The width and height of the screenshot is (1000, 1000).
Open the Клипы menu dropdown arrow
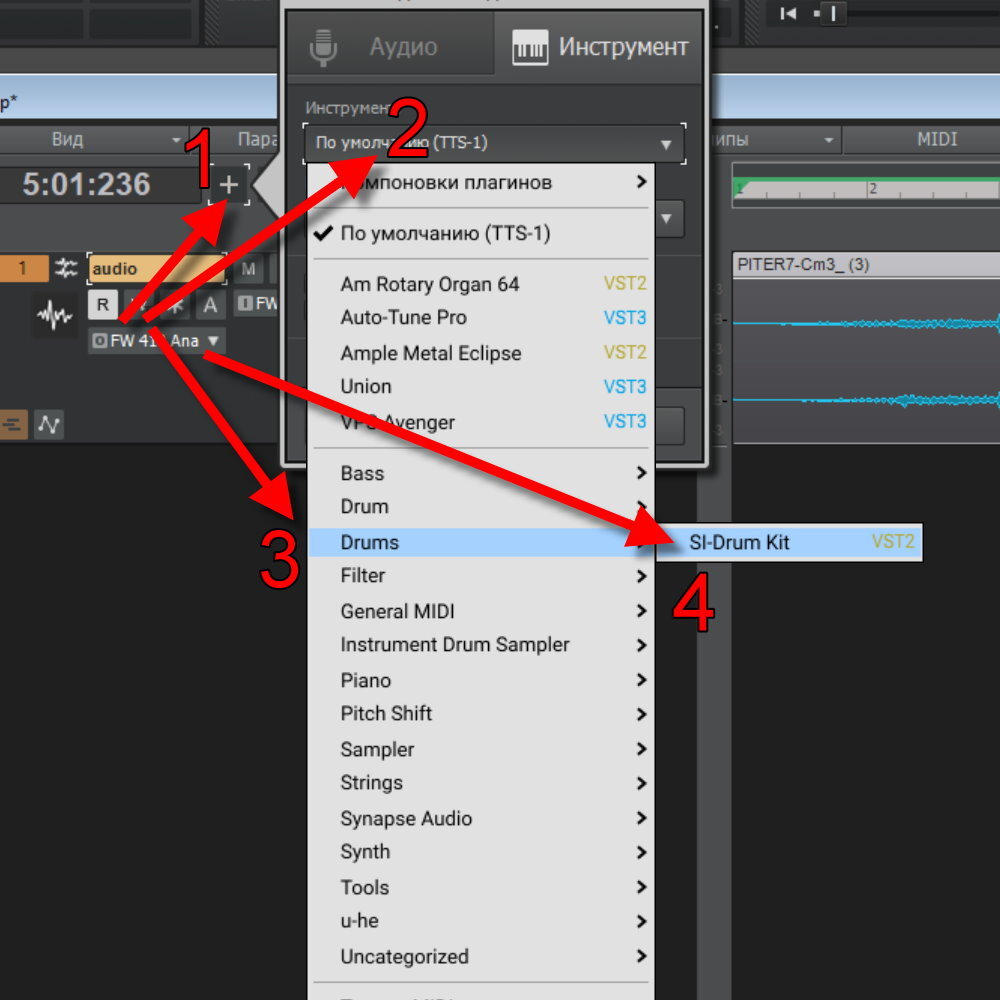(828, 140)
